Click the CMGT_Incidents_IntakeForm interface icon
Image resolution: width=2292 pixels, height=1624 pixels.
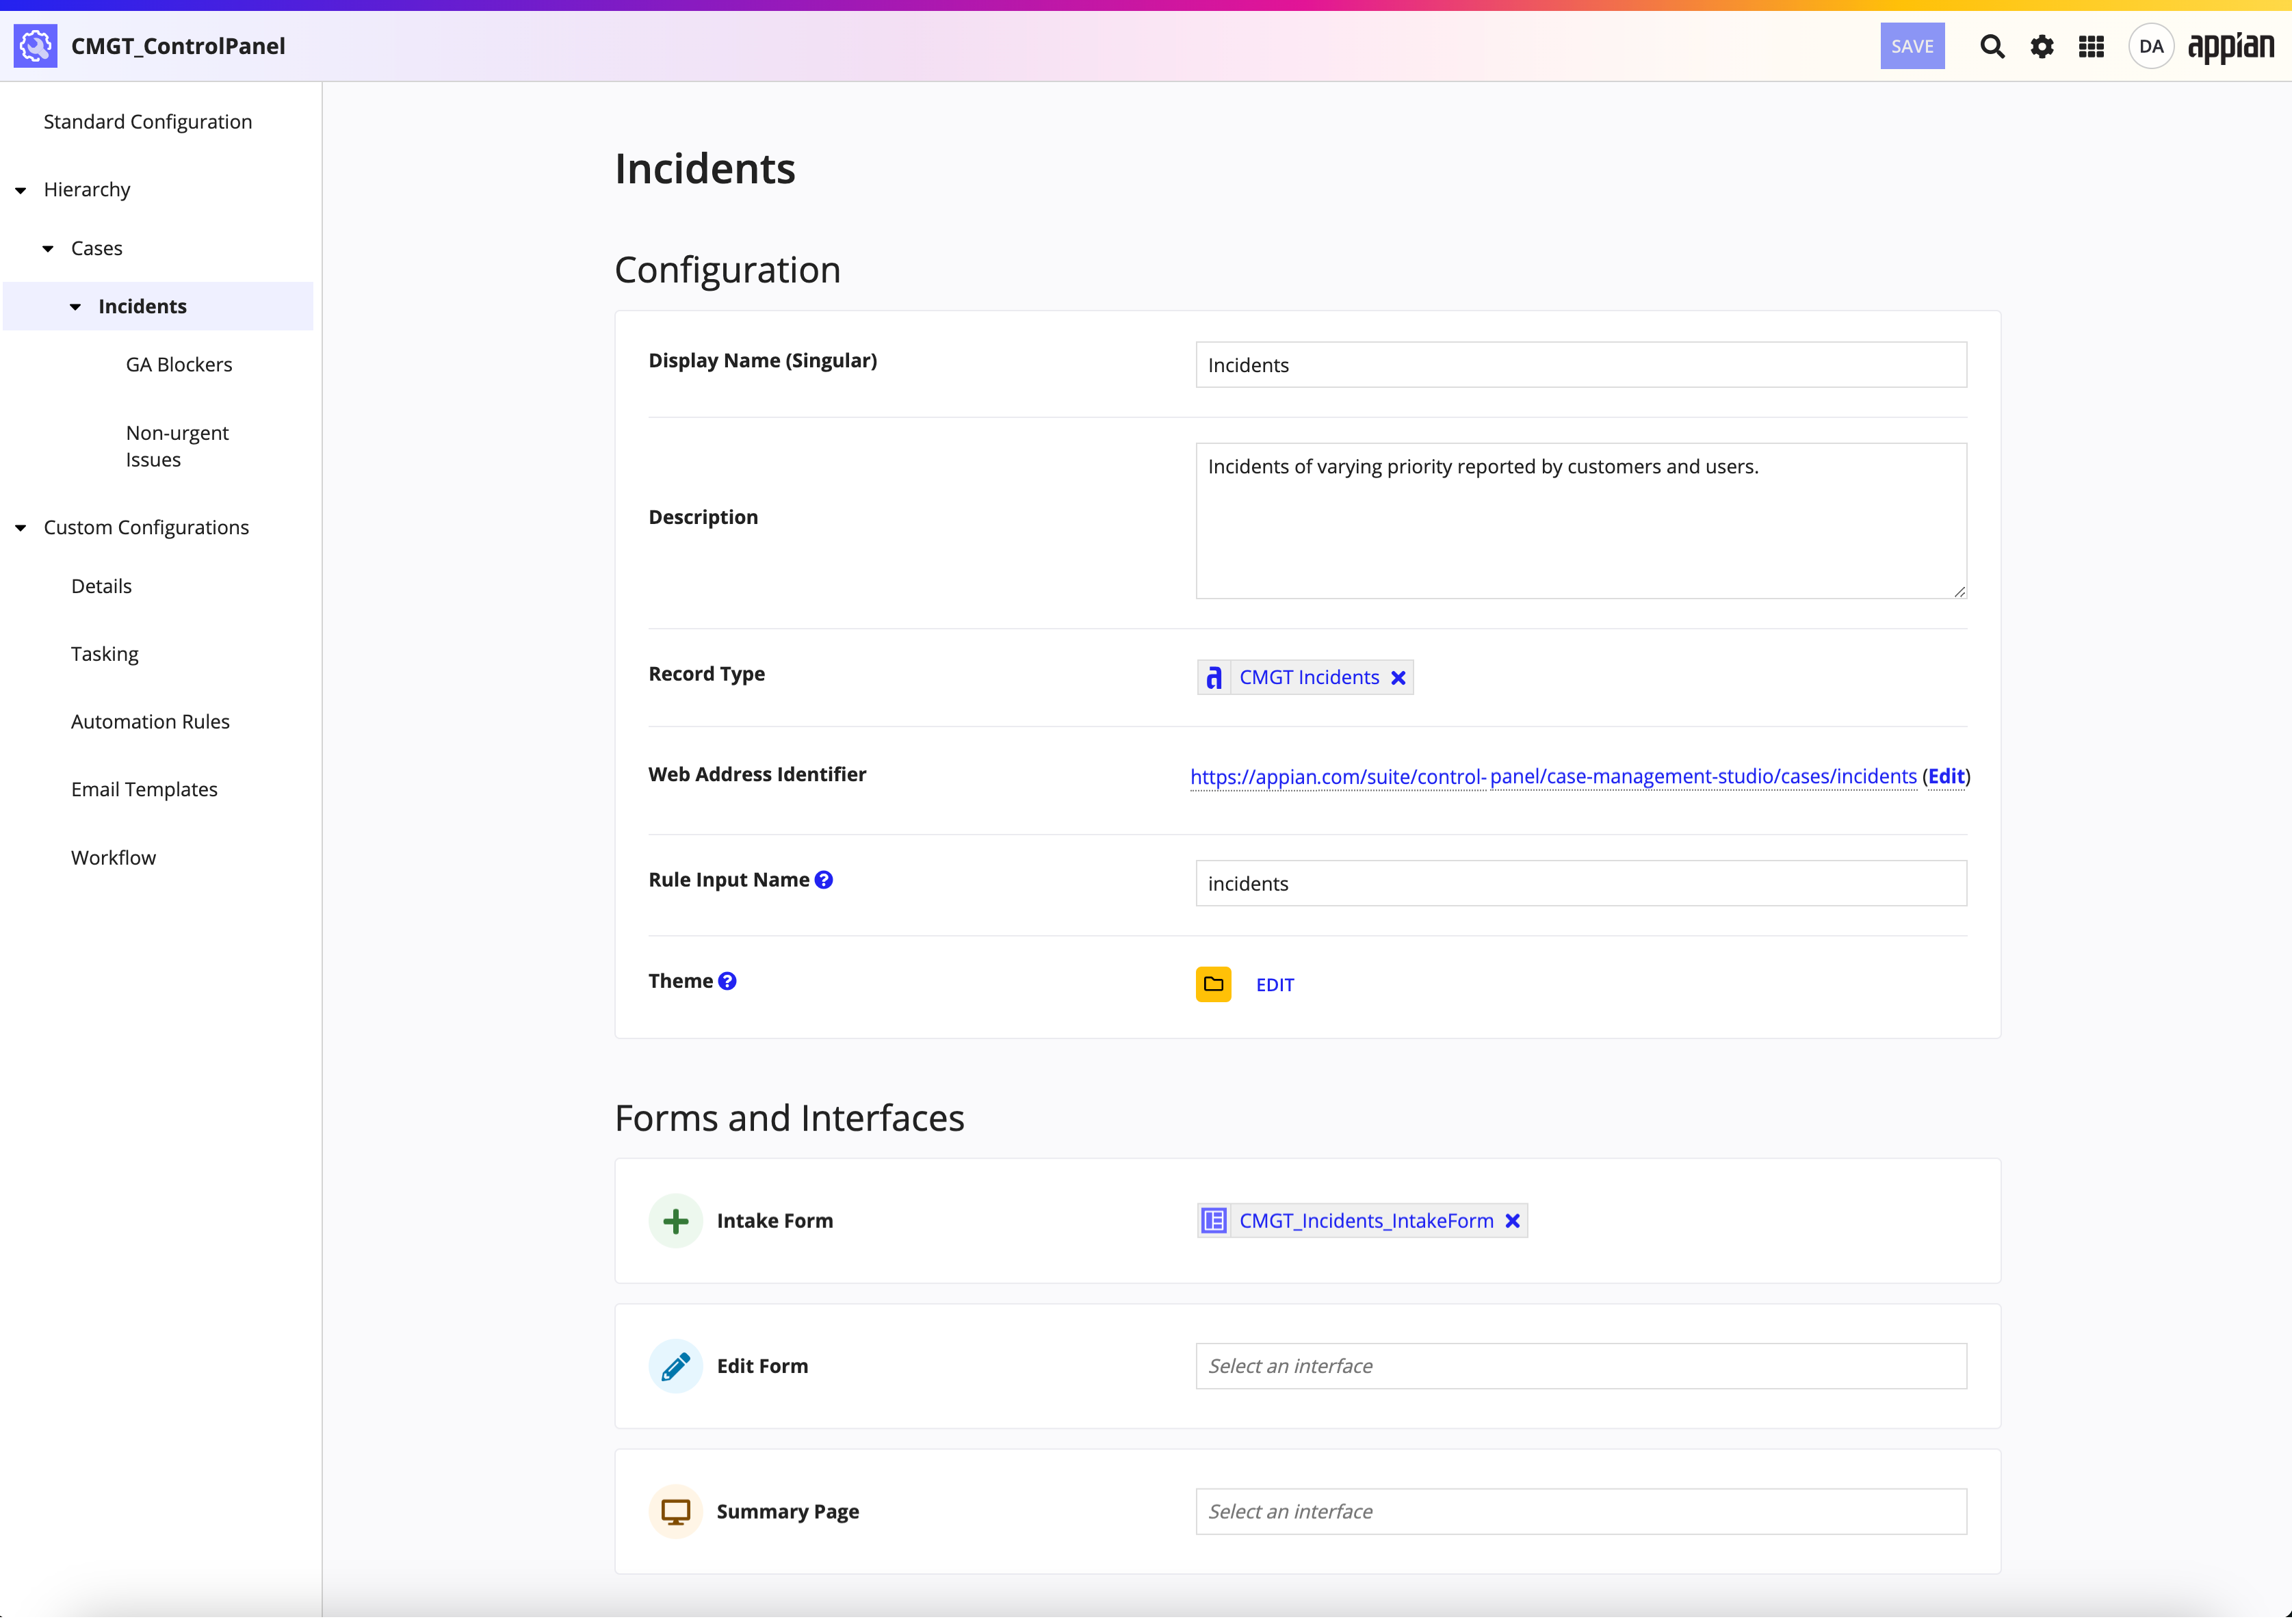click(x=1214, y=1221)
